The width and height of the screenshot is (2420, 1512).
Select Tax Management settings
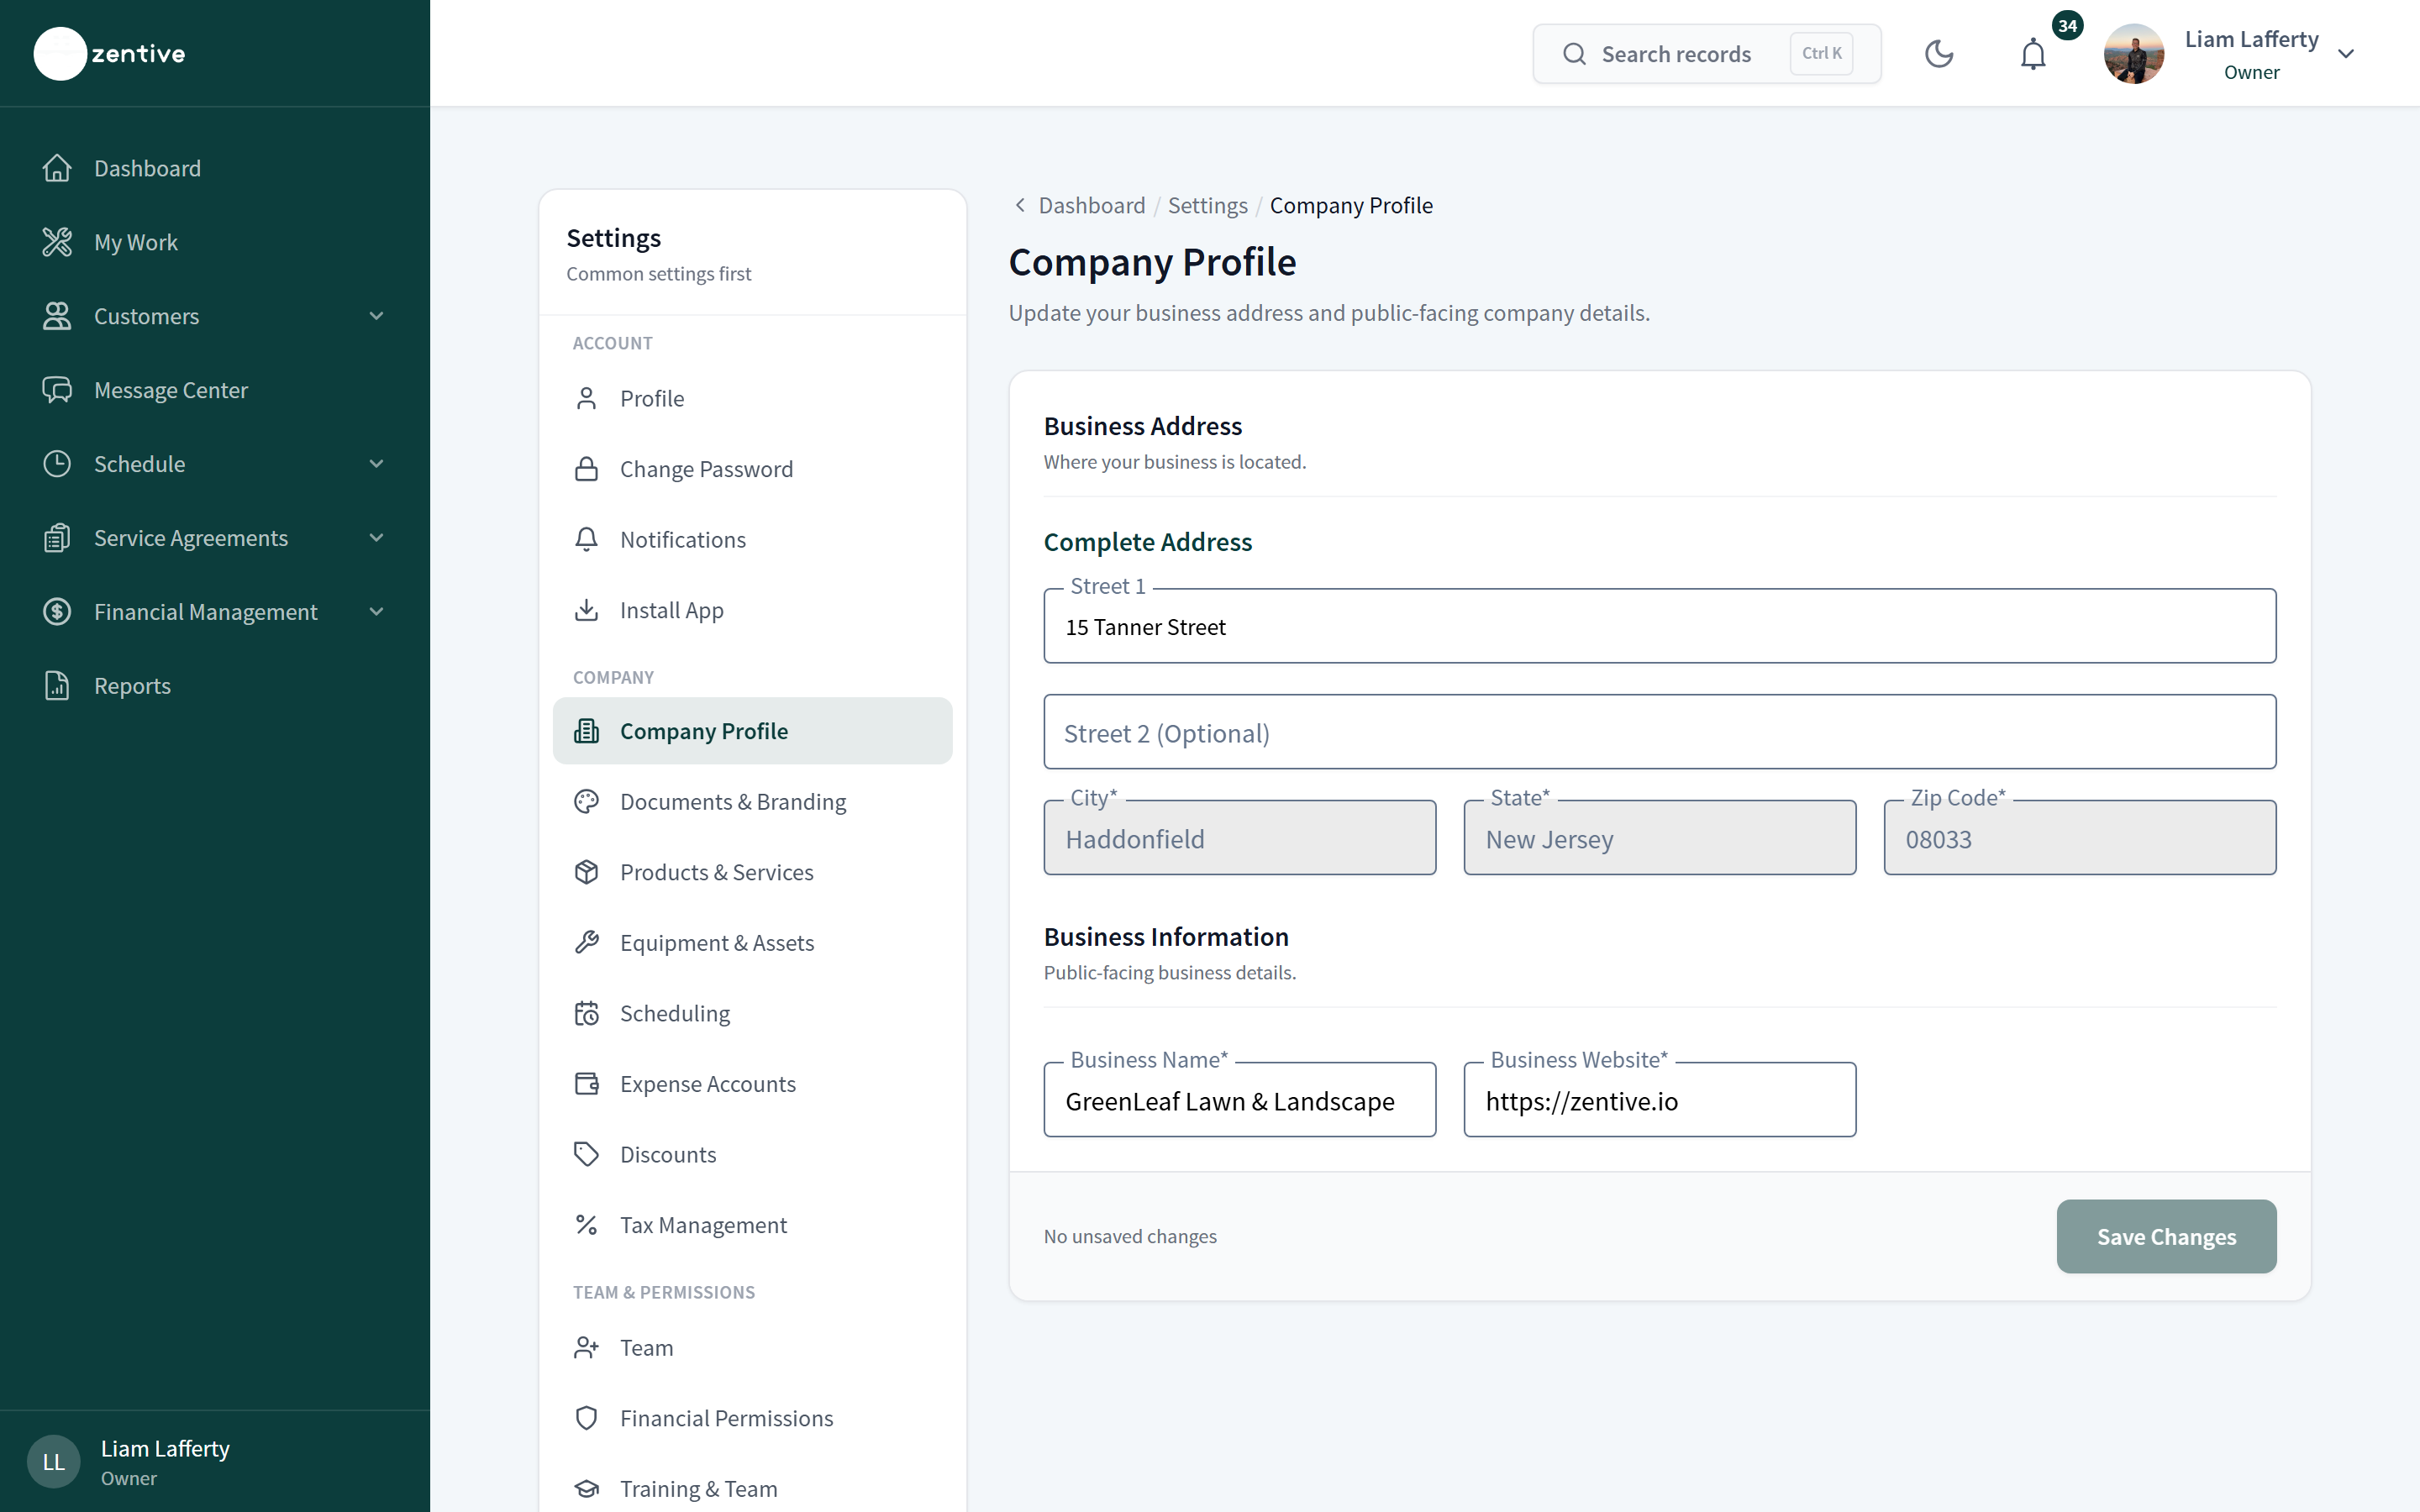point(752,1225)
